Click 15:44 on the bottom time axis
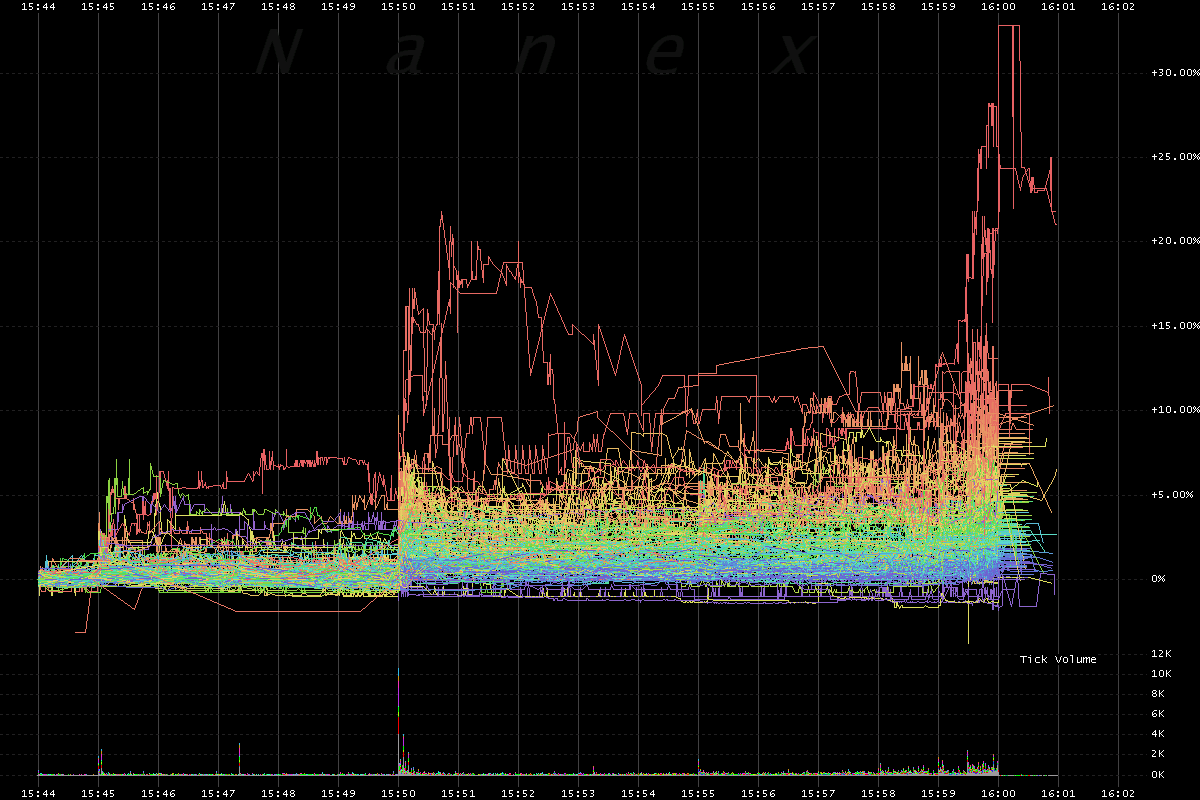Viewport: 1200px width, 800px height. 38,793
